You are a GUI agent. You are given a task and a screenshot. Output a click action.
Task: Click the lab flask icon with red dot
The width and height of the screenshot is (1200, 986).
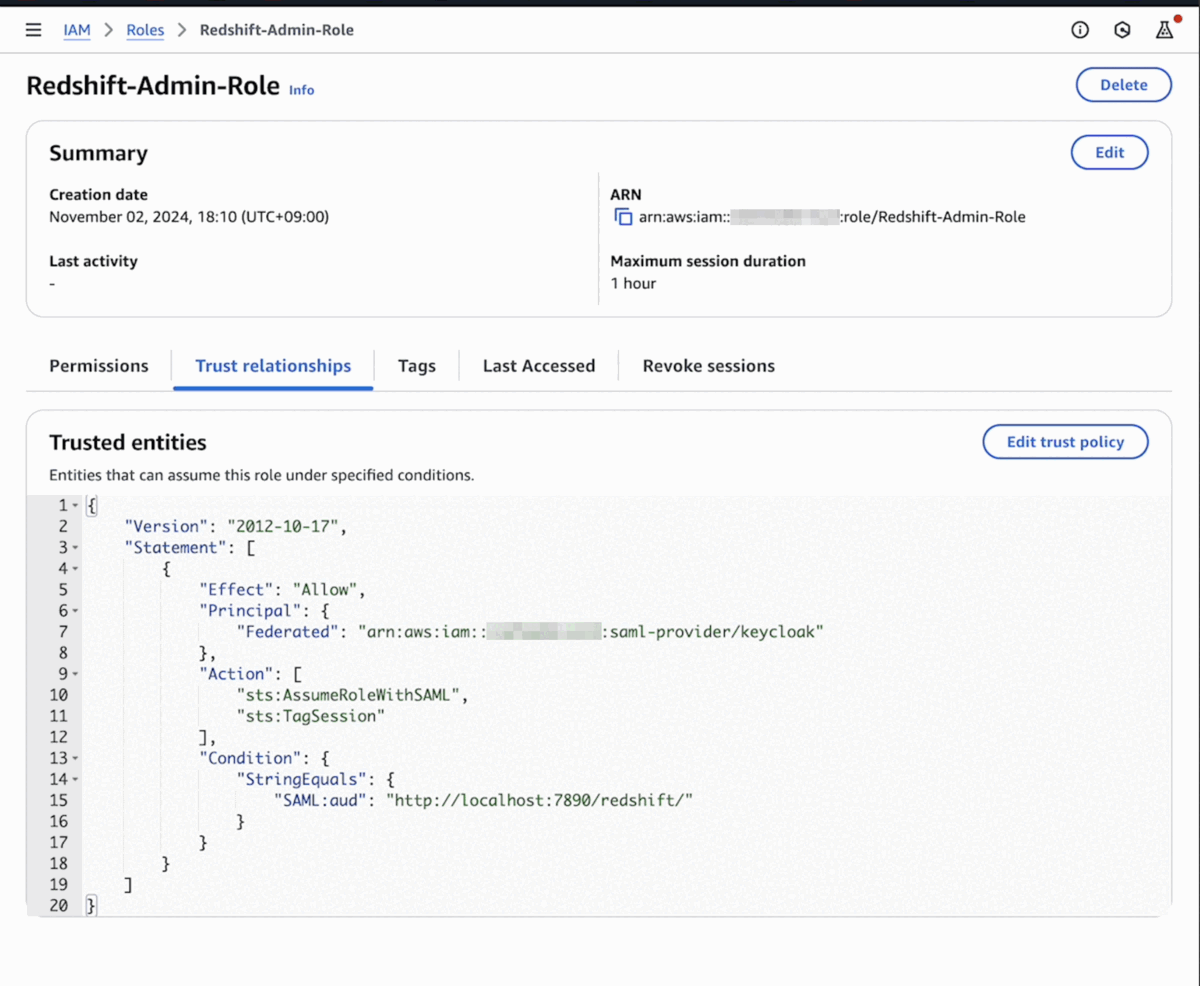(x=1164, y=29)
